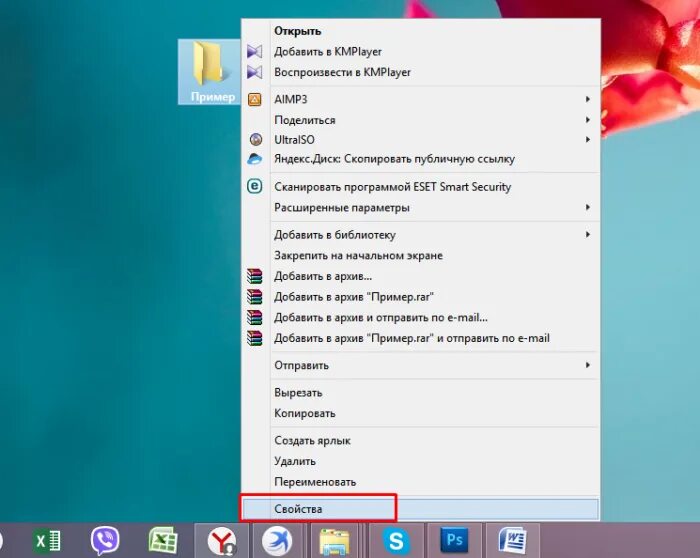
Task: Select Яндекс.Диск: Скопировать публичную ссылку
Action: [x=421, y=159]
